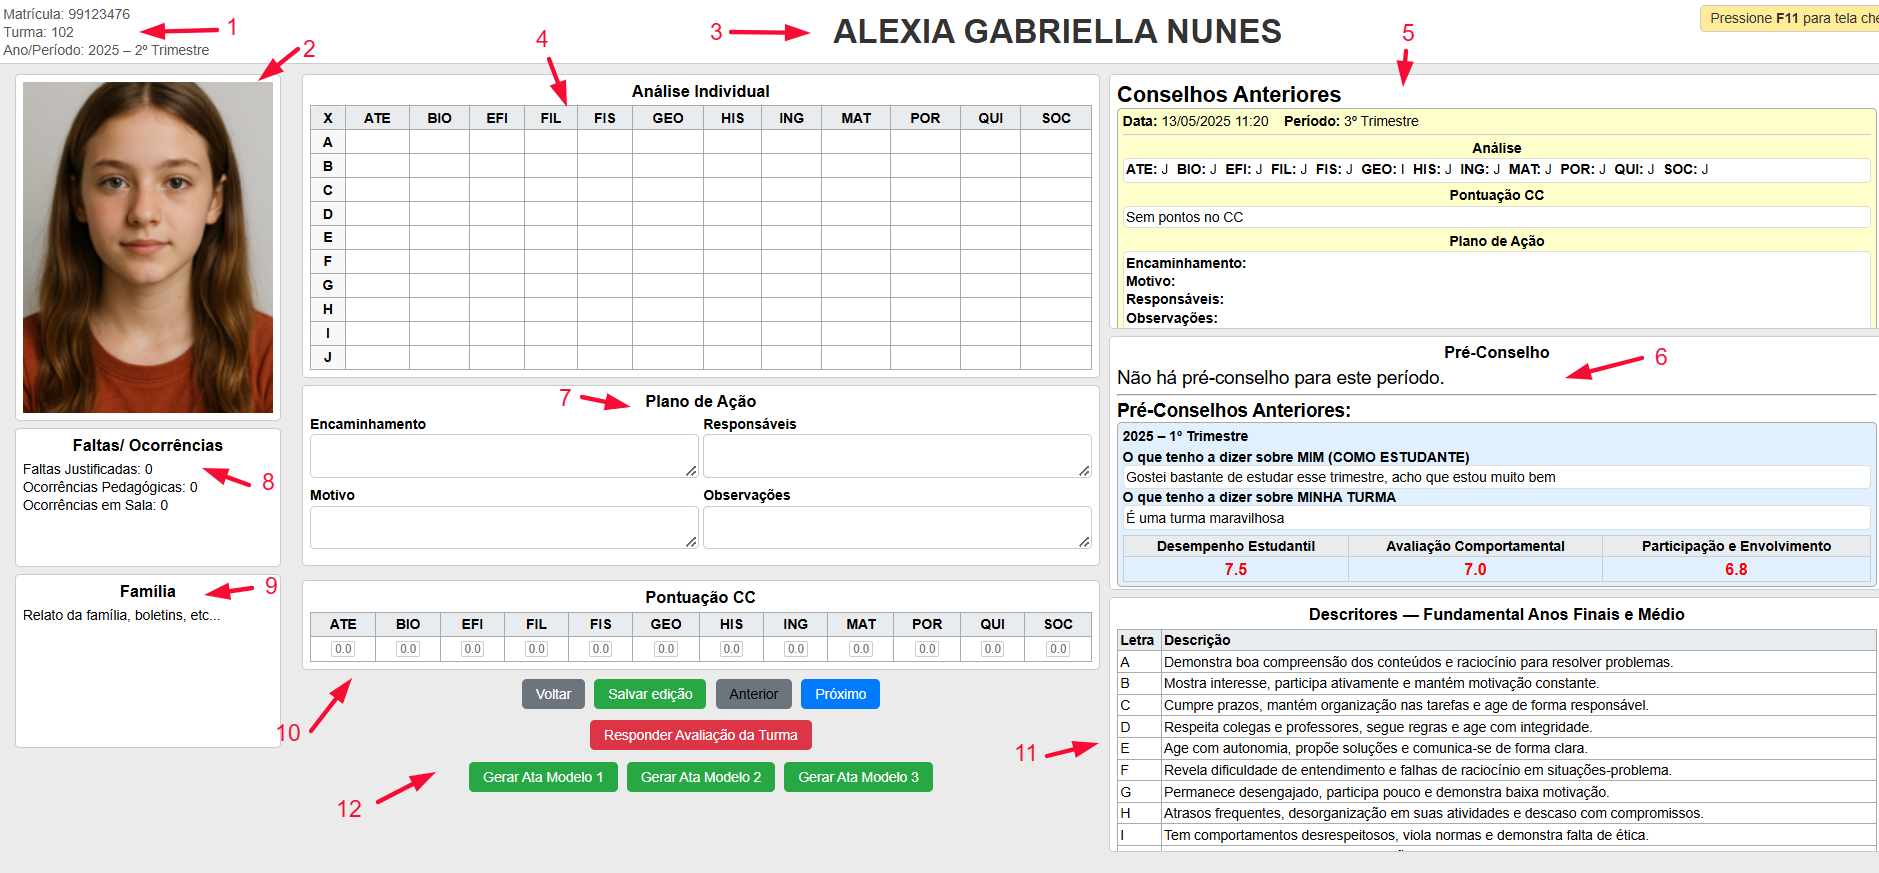Viewport: 1879px width, 873px height.
Task: Advance to Próximo student
Action: coord(840,694)
